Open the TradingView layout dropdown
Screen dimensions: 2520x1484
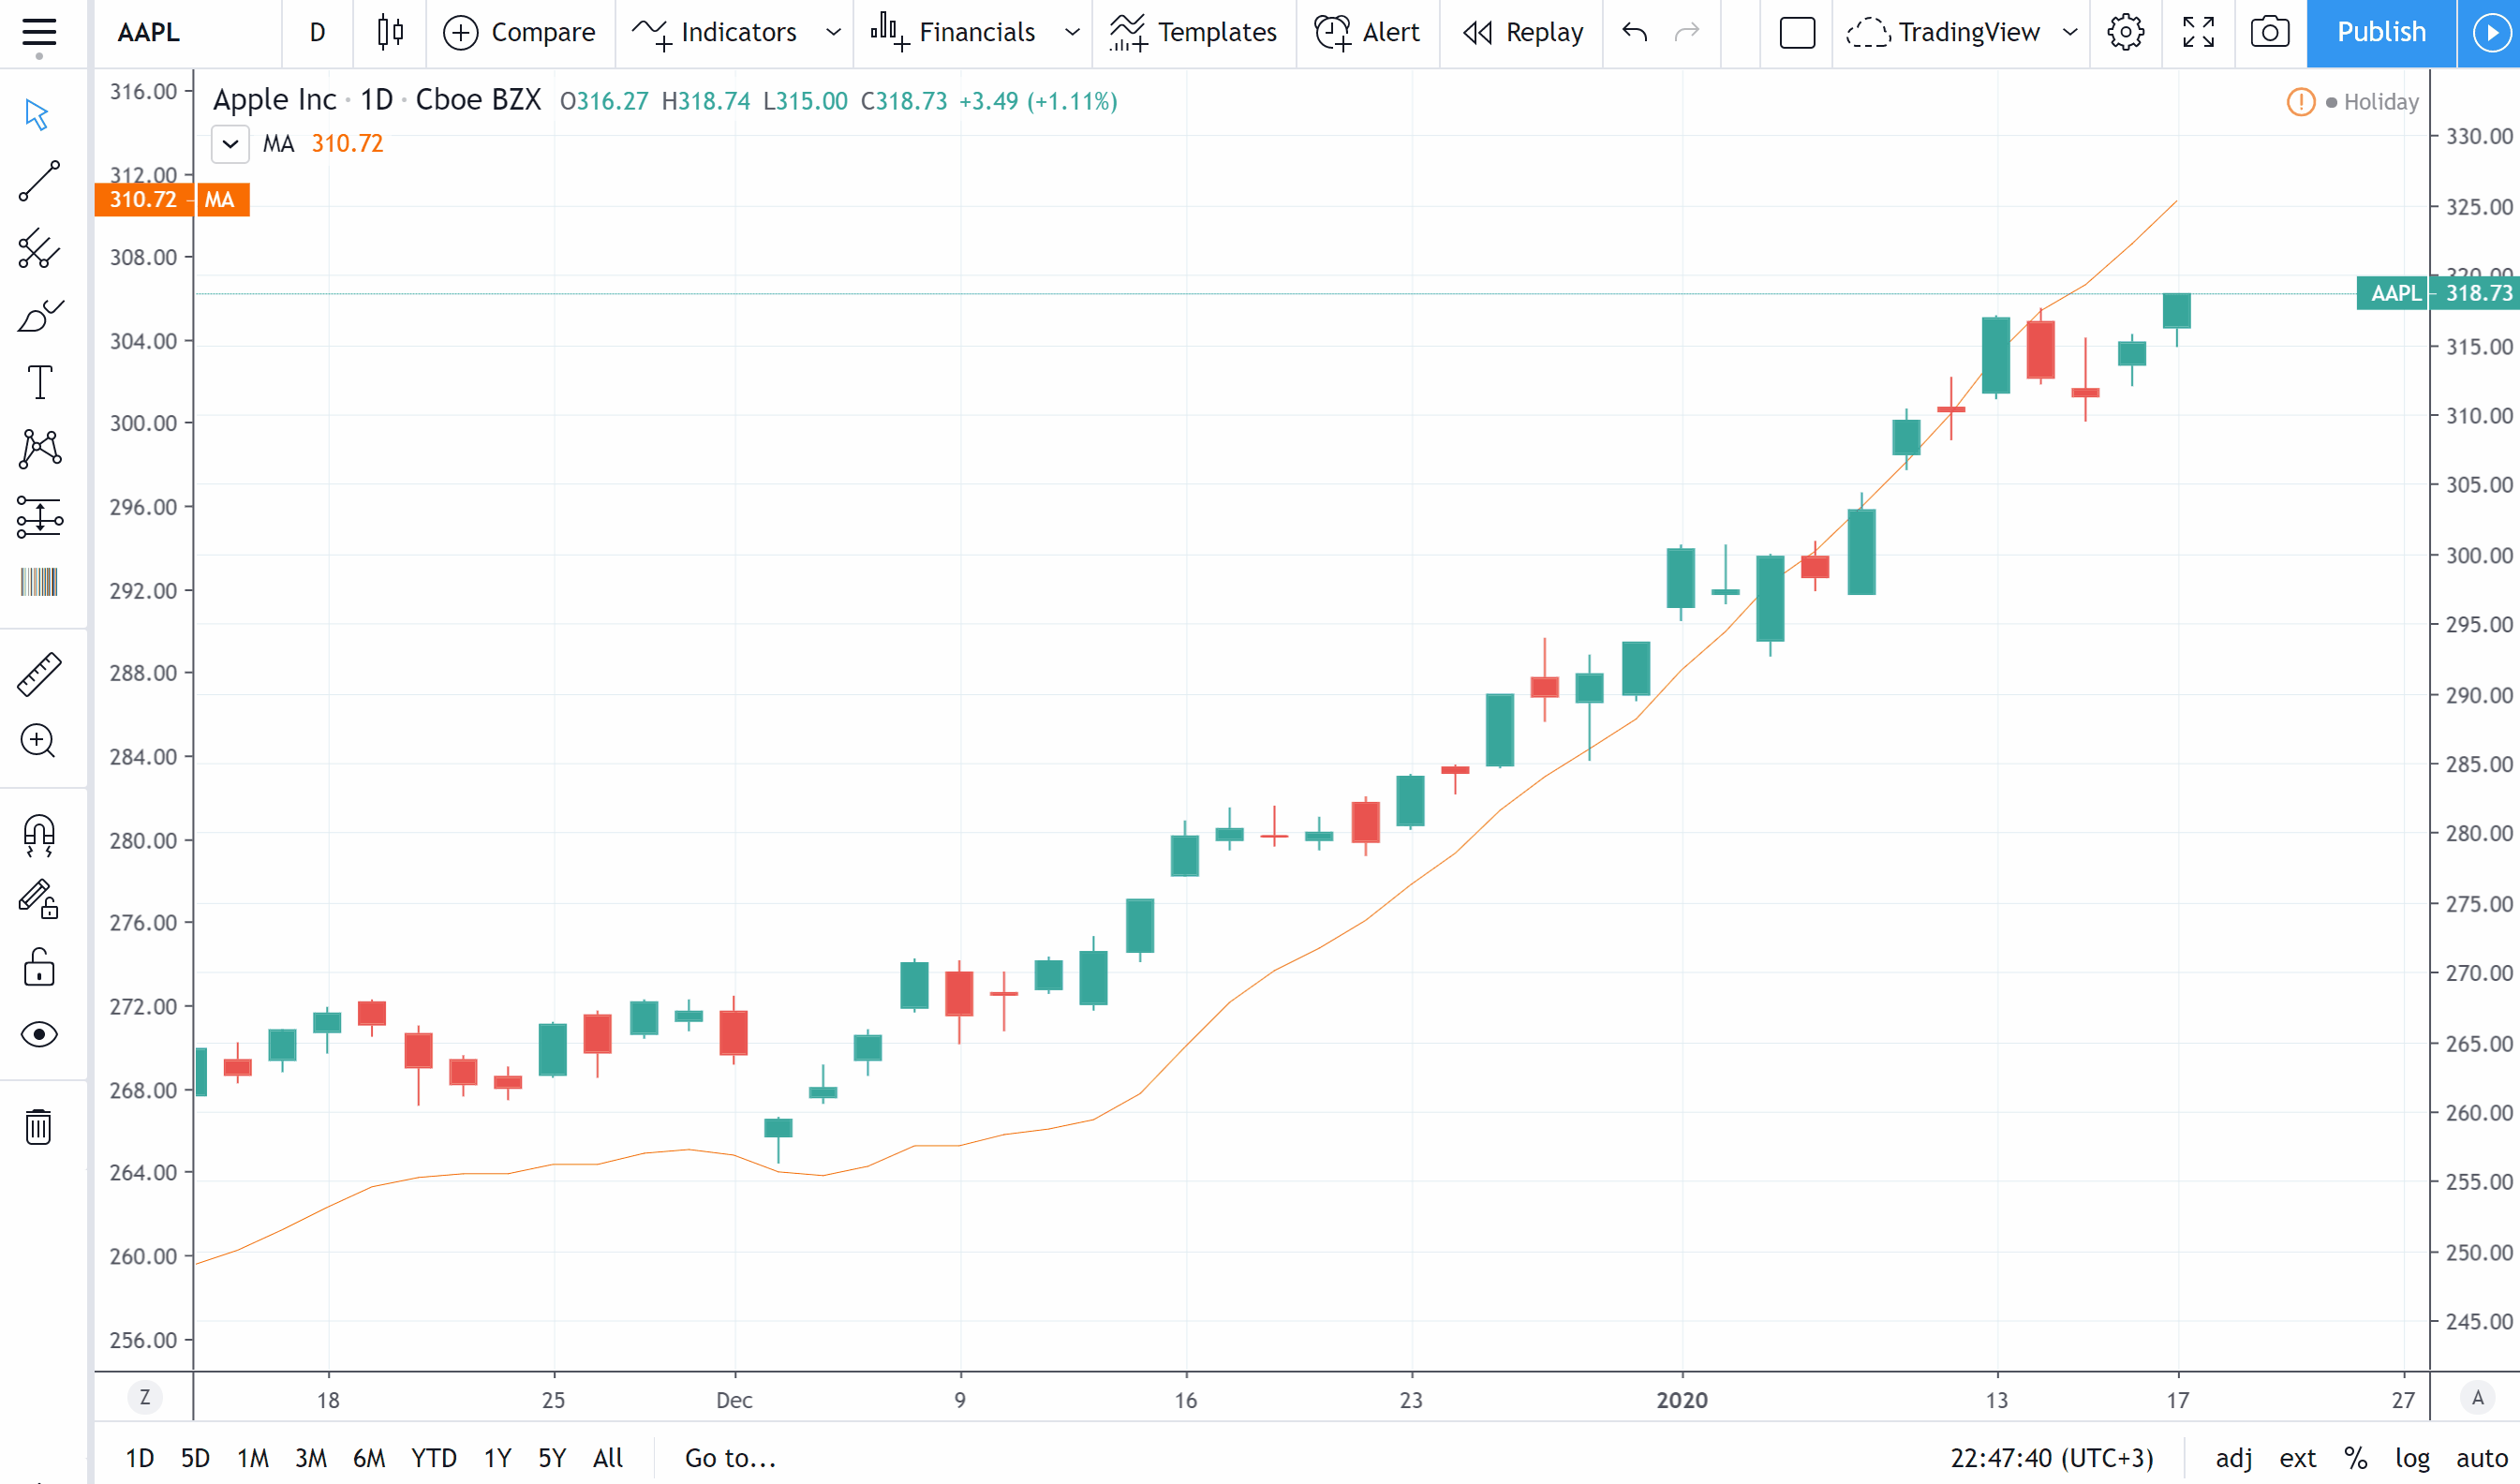[x=2070, y=32]
